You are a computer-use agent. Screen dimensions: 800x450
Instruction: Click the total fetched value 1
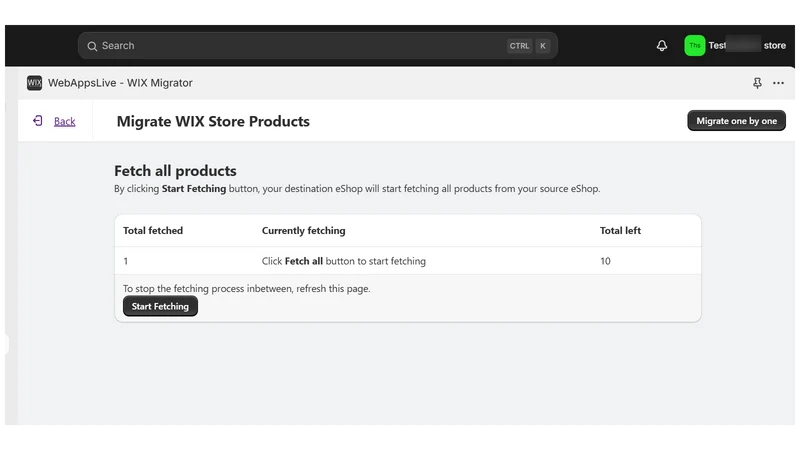point(126,261)
